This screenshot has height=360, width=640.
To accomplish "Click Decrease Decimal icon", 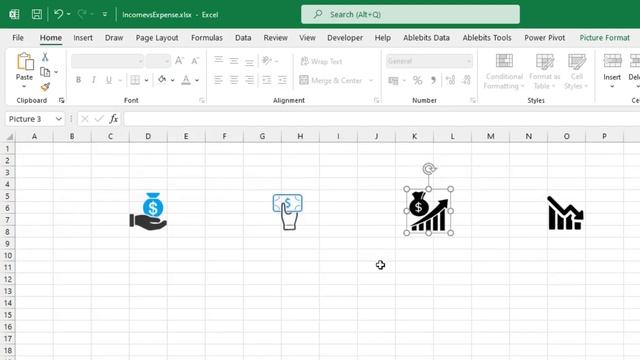I will [466, 80].
